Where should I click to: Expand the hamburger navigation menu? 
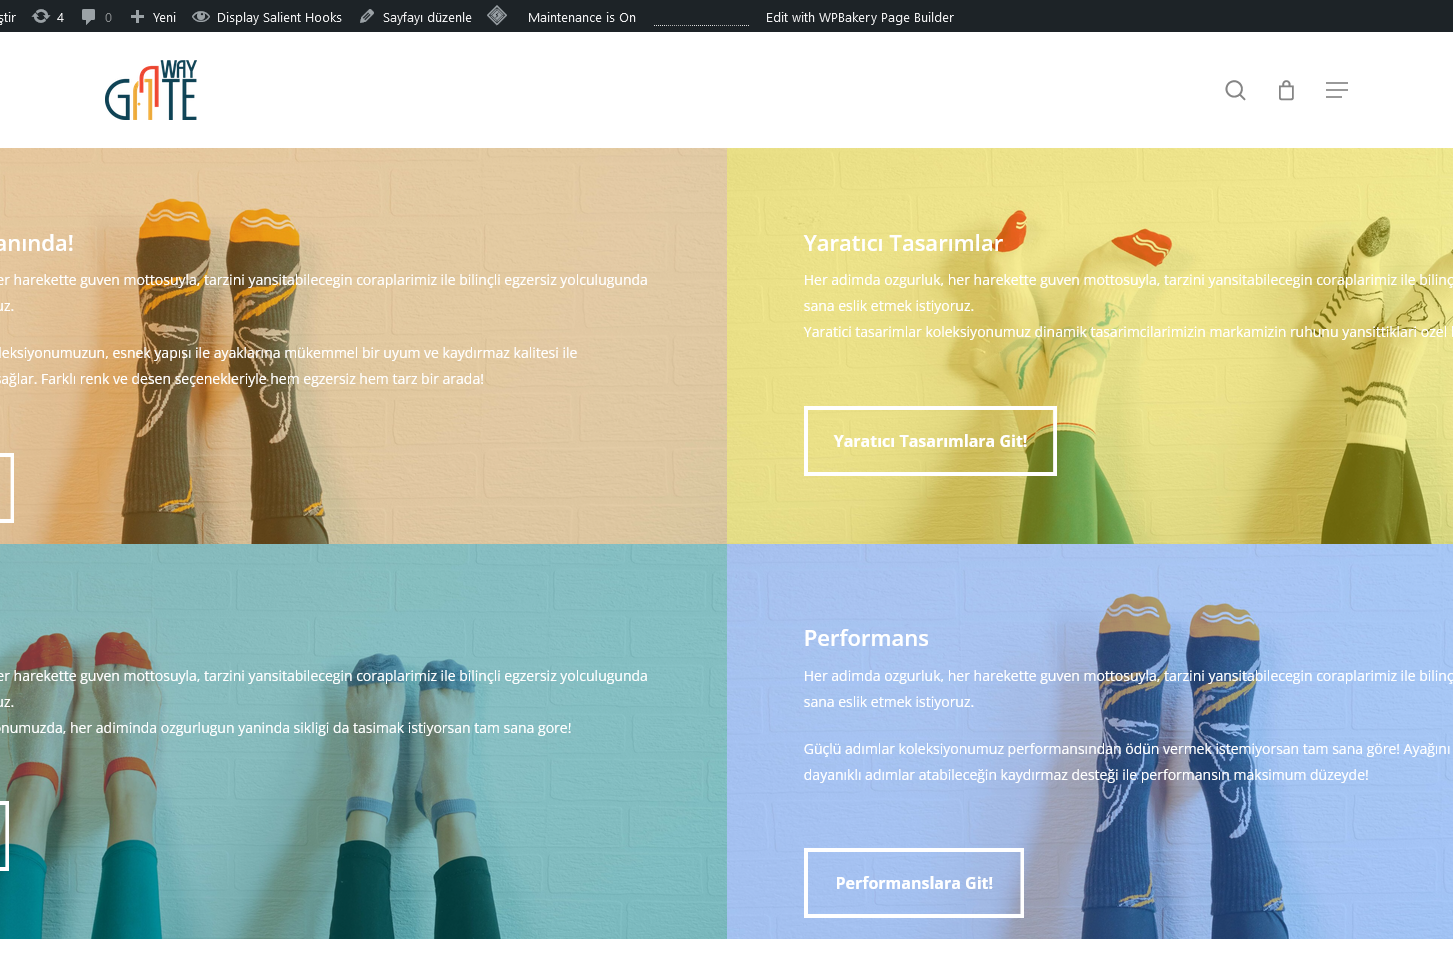(x=1337, y=90)
